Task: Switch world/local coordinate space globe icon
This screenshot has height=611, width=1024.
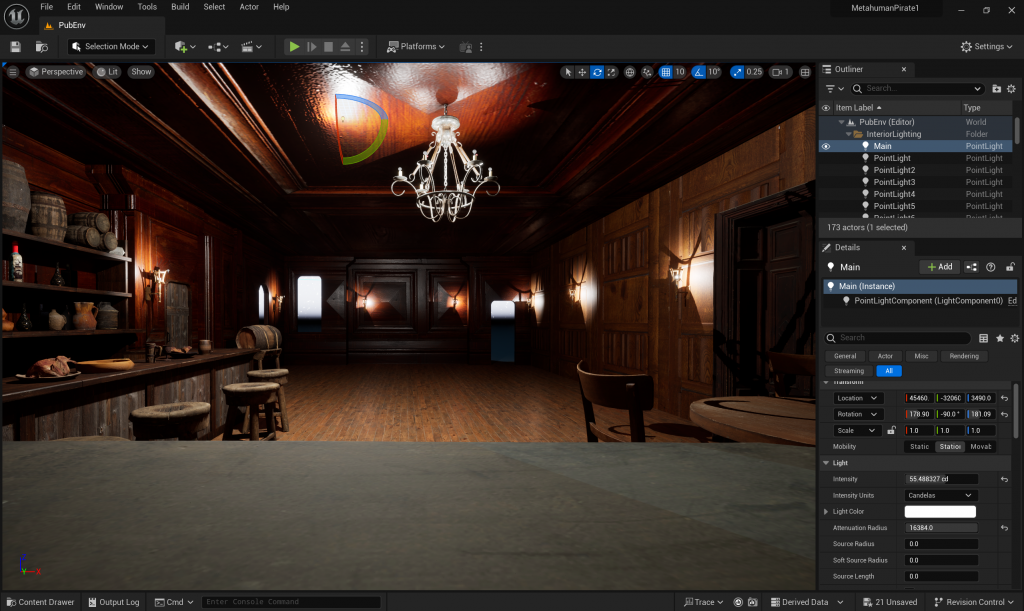Action: [x=630, y=72]
